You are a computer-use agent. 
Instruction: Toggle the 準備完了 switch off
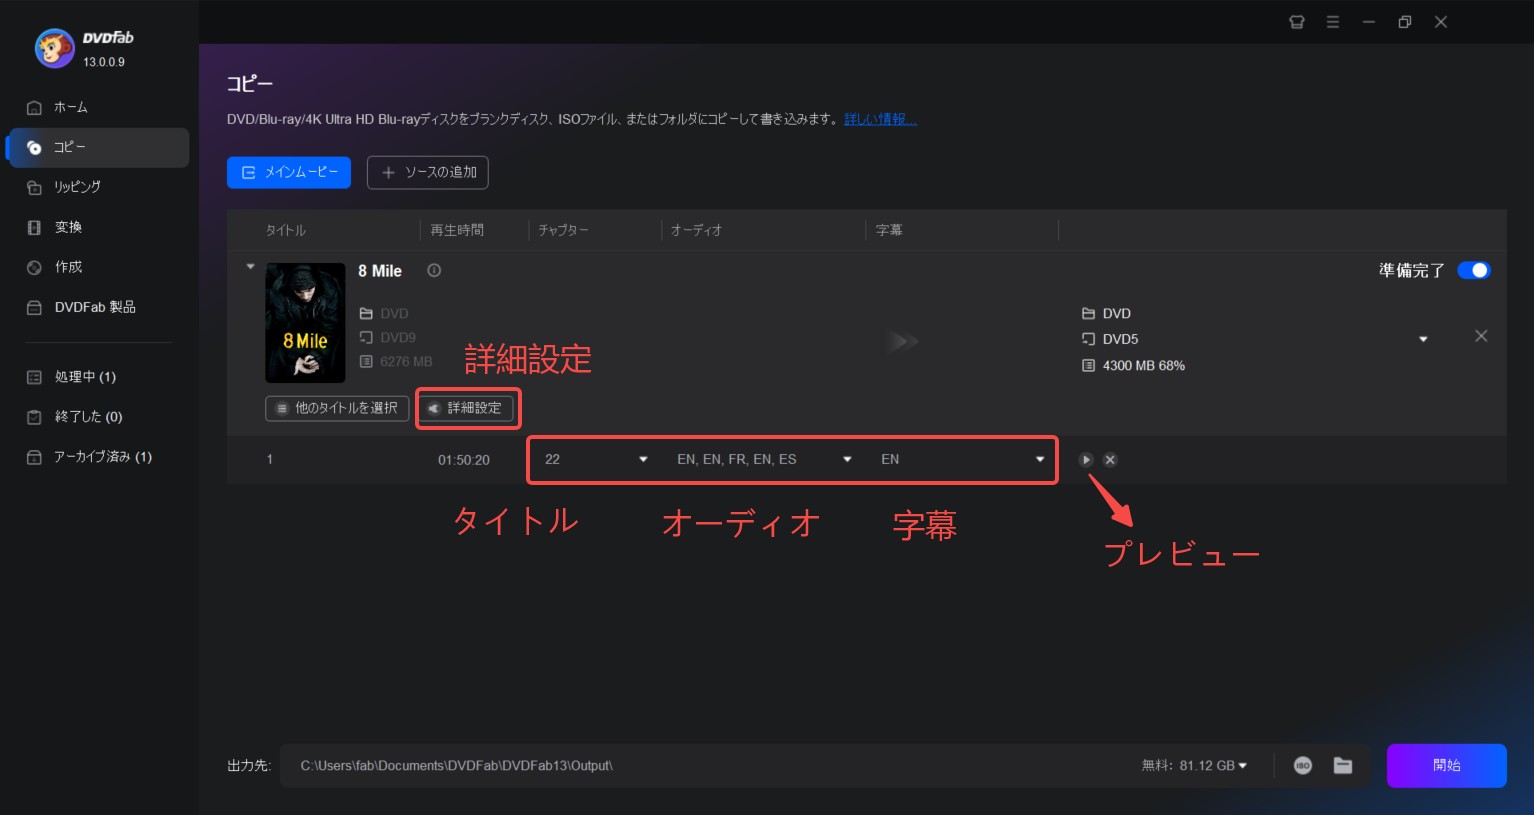(x=1473, y=270)
